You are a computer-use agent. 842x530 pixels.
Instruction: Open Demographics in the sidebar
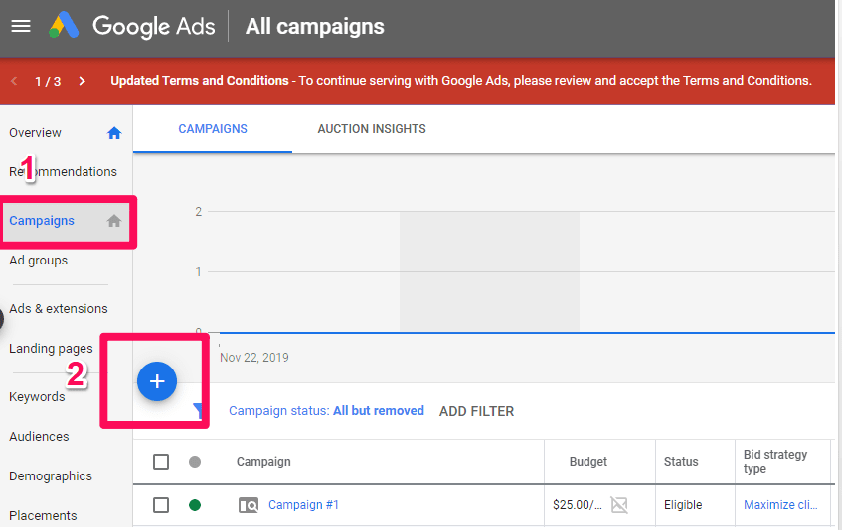[50, 476]
